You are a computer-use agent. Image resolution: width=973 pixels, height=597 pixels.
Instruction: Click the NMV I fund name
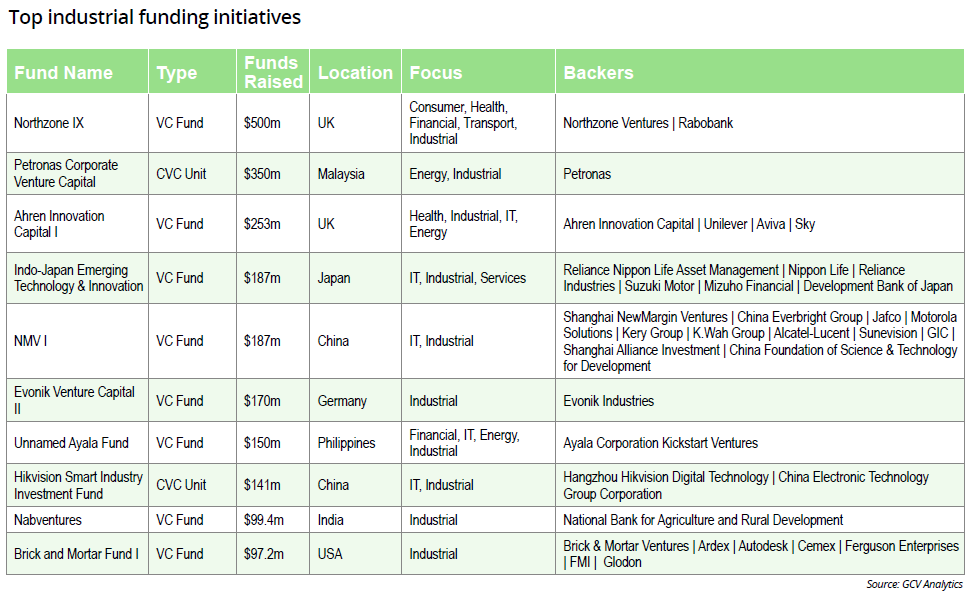tap(31, 341)
